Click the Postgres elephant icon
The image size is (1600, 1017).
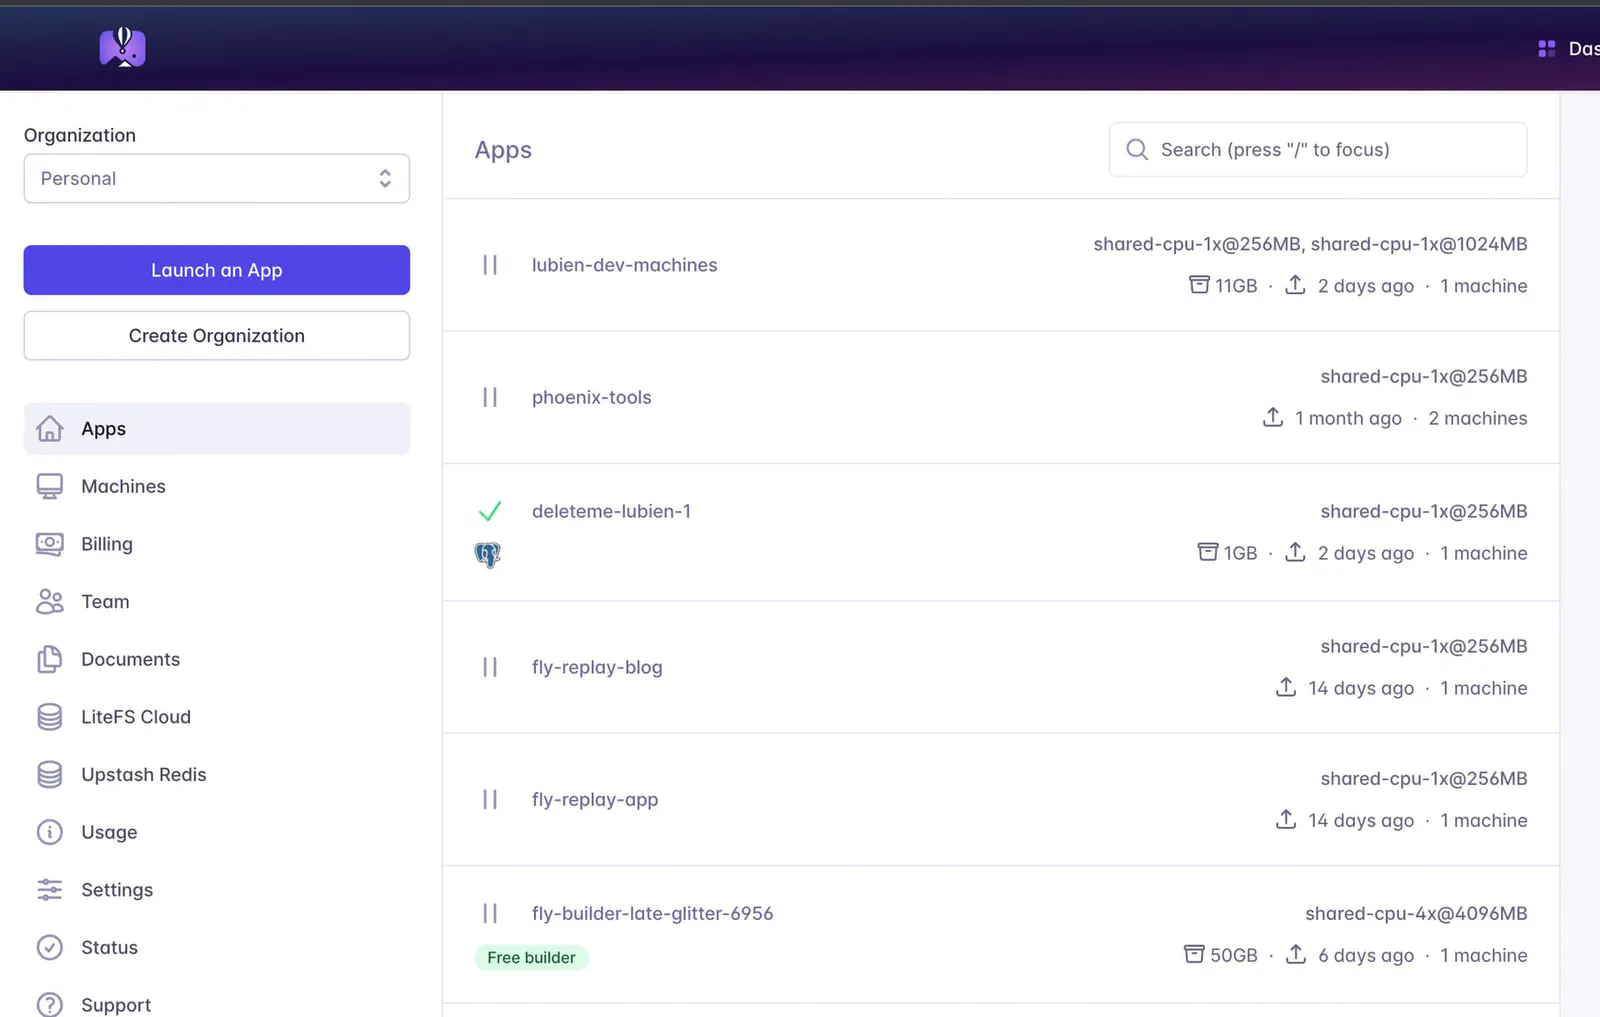487,554
